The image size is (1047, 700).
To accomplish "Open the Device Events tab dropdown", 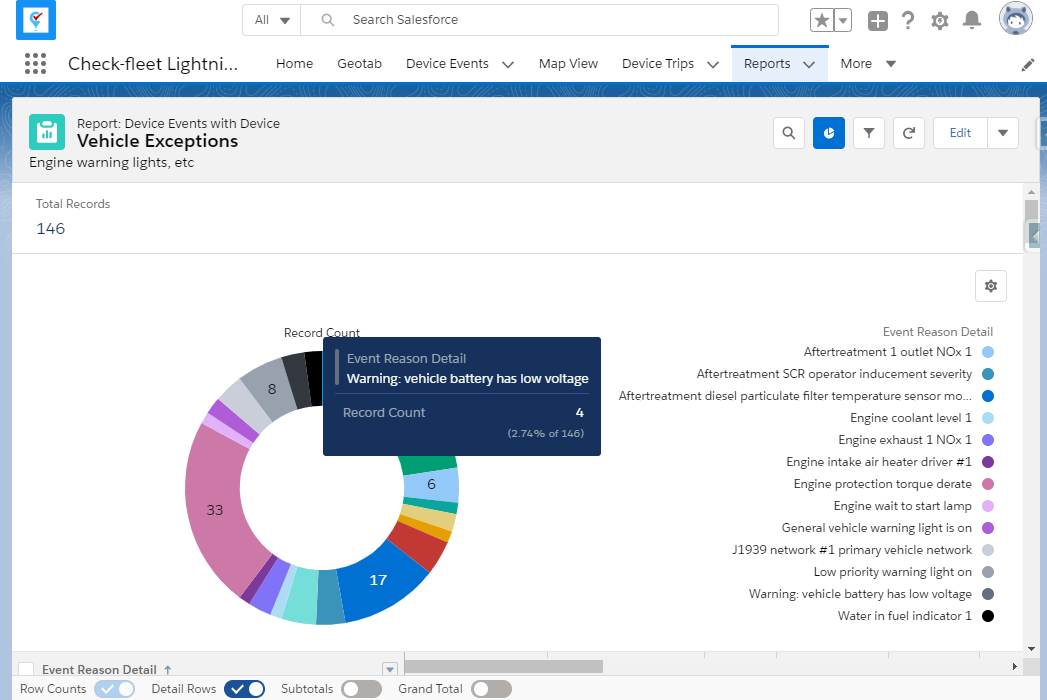I will tap(508, 63).
